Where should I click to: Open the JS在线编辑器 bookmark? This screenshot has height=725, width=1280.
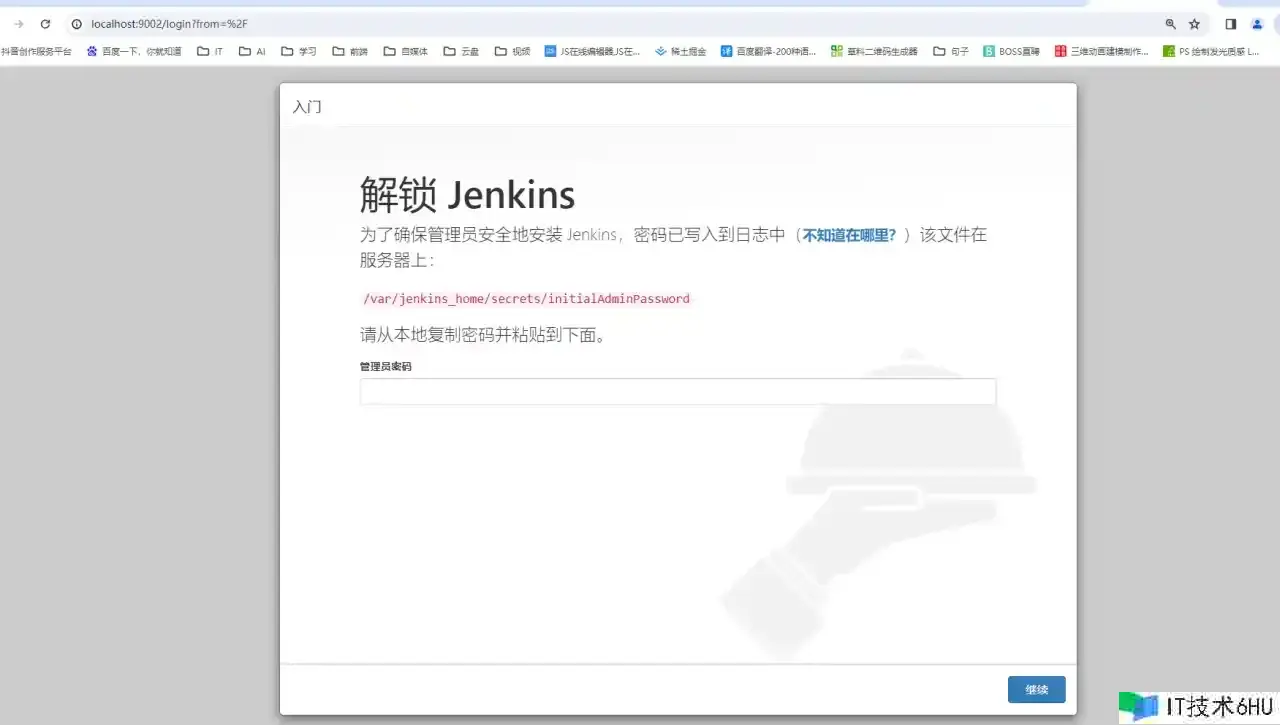[x=593, y=51]
